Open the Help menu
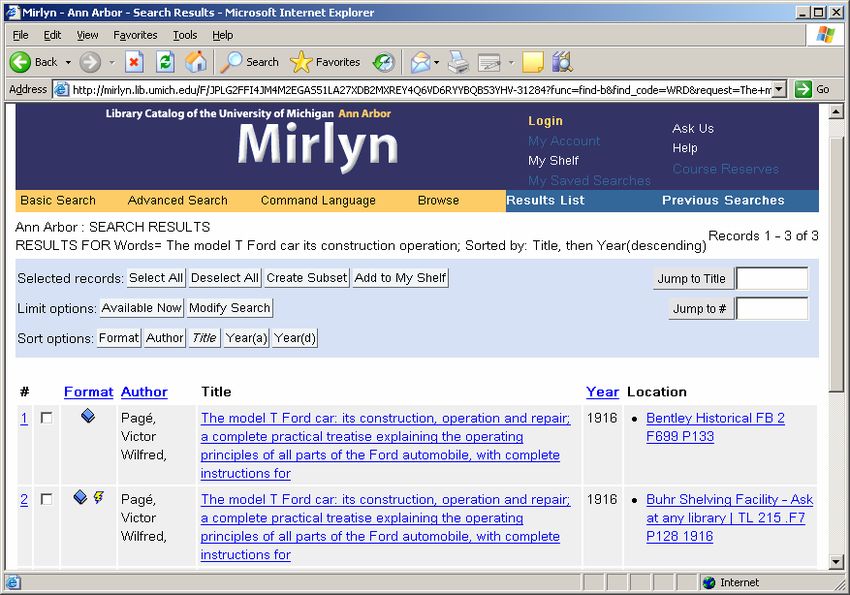Viewport: 850px width, 595px height. coord(222,35)
